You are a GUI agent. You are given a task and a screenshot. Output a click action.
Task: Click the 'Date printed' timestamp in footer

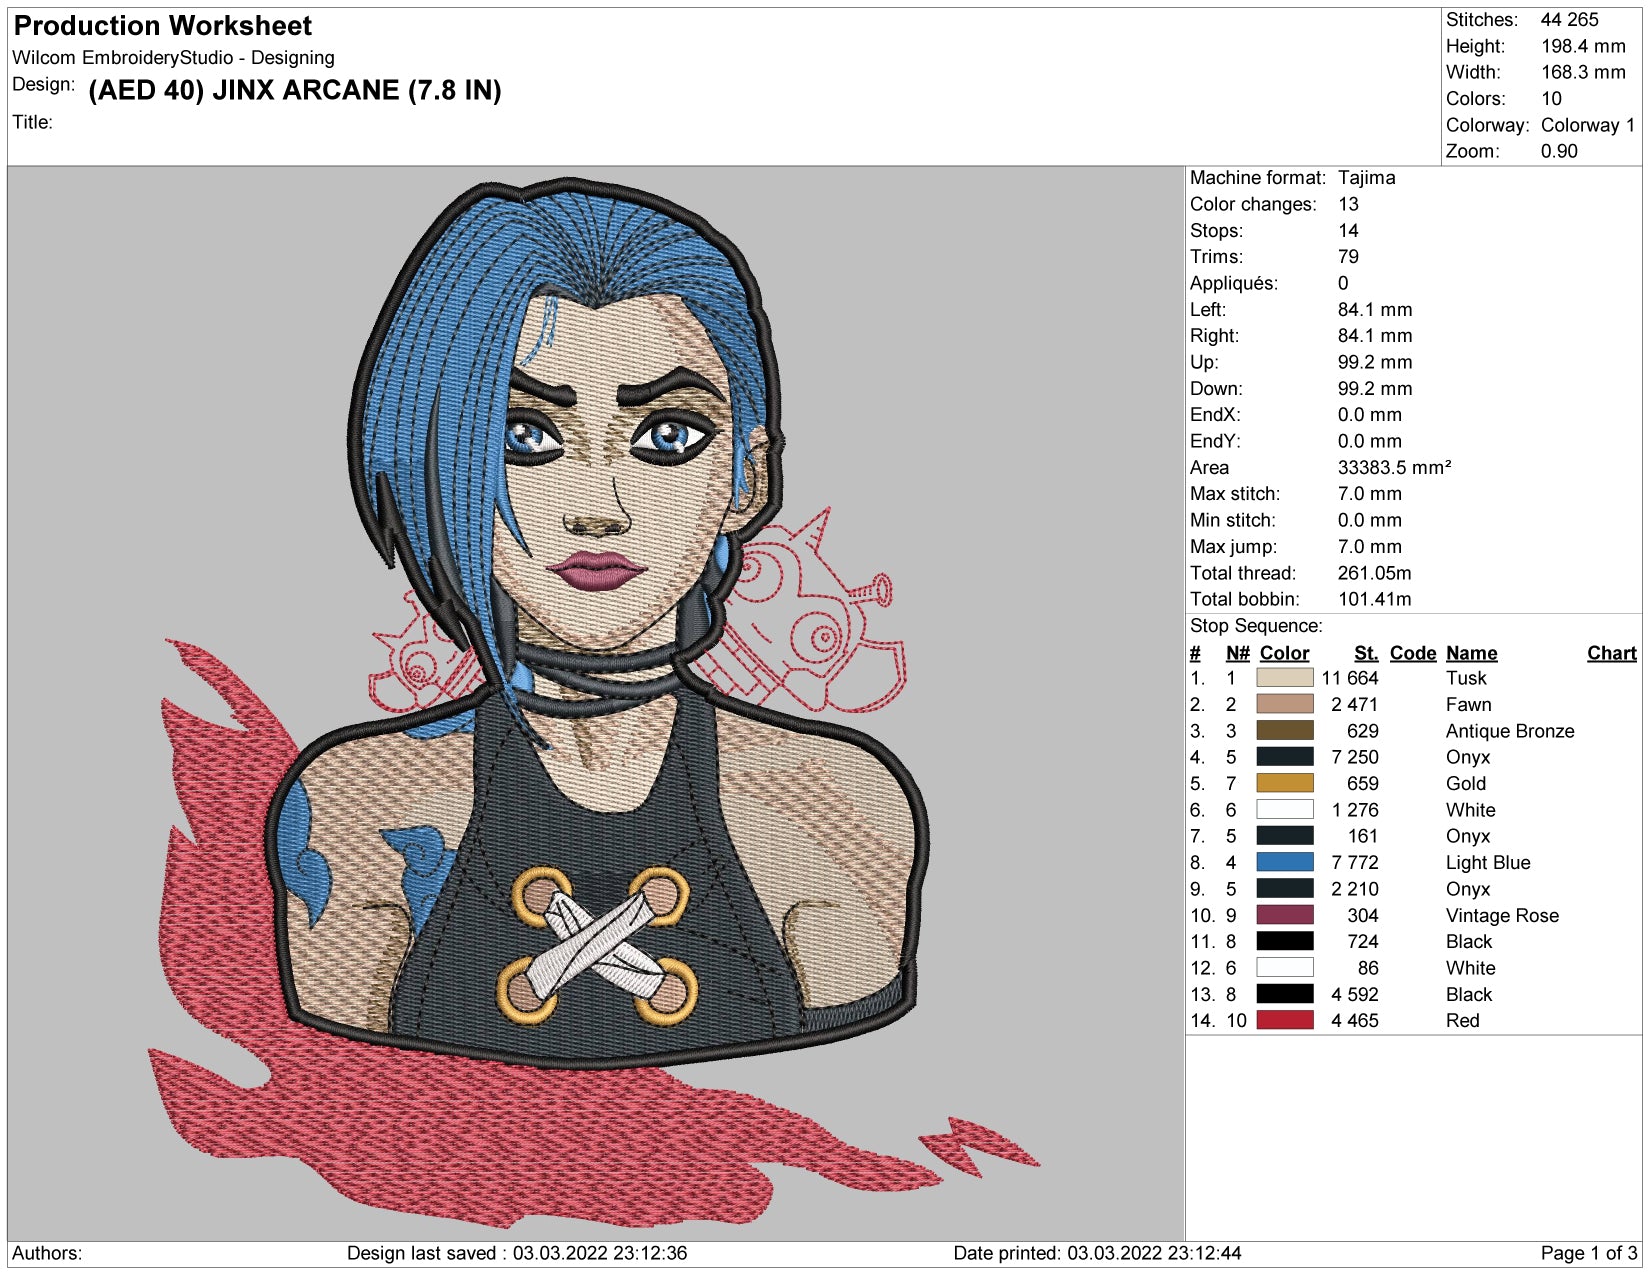(x=1097, y=1253)
